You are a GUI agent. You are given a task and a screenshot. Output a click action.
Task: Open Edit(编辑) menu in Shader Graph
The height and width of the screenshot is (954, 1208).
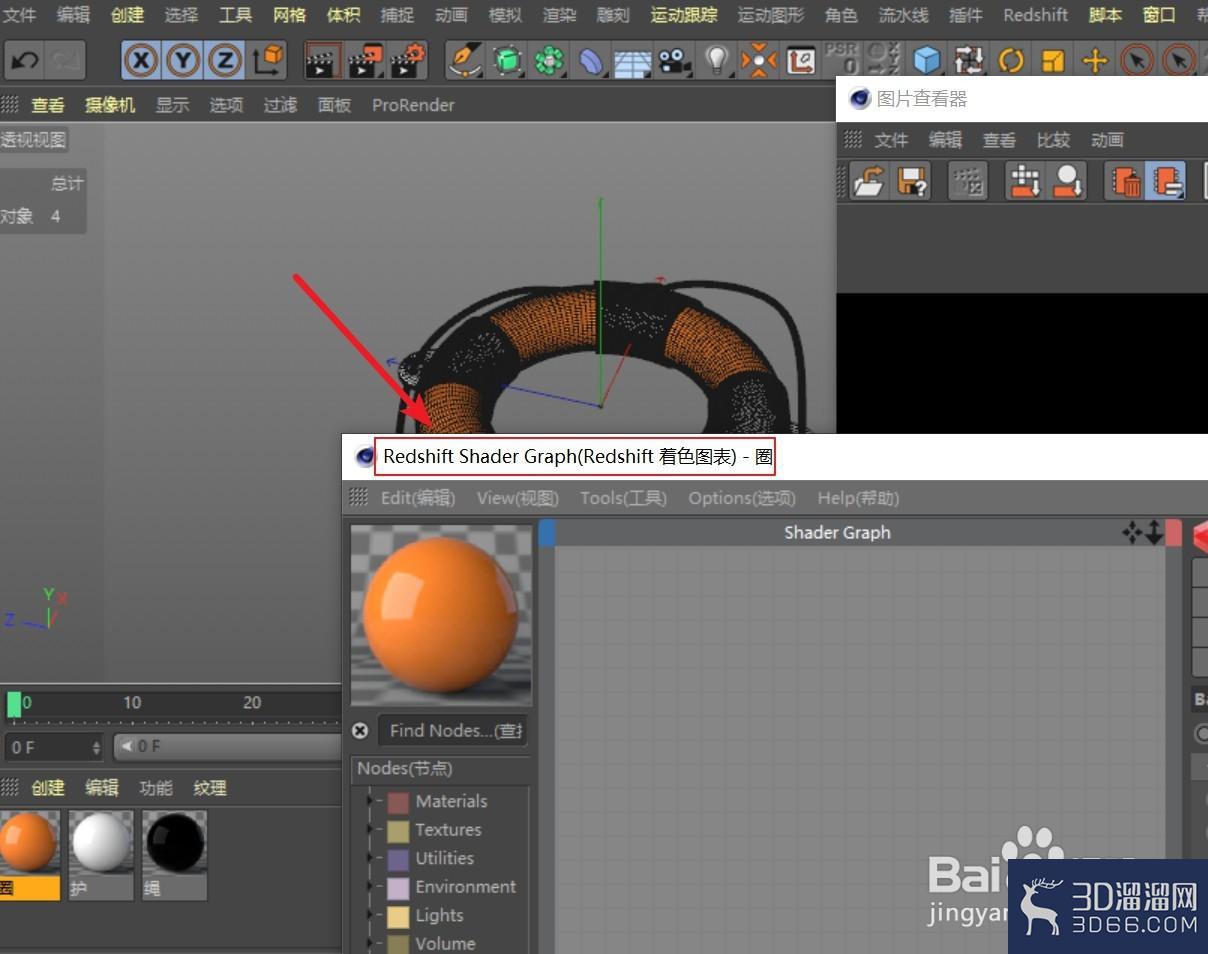point(418,498)
